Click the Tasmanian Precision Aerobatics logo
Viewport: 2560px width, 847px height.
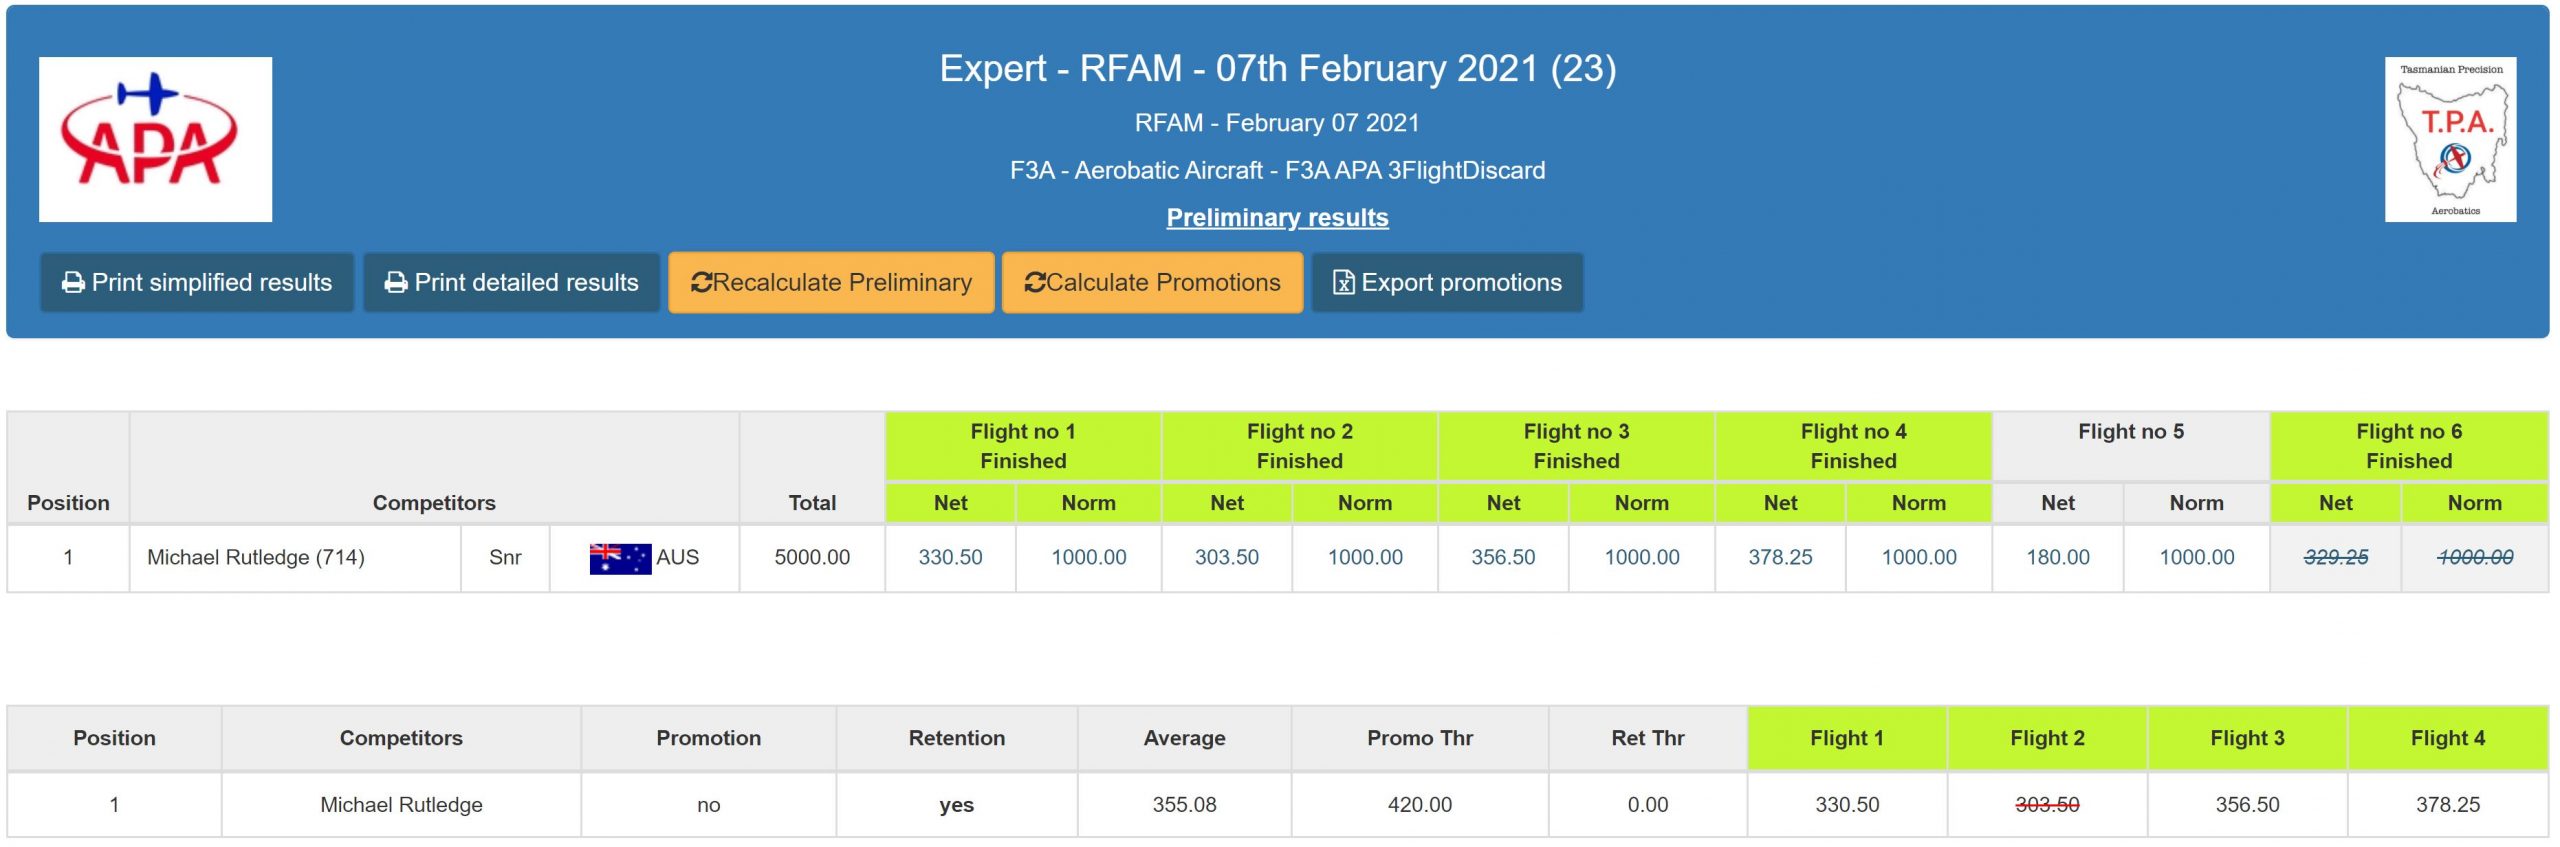(x=2449, y=139)
